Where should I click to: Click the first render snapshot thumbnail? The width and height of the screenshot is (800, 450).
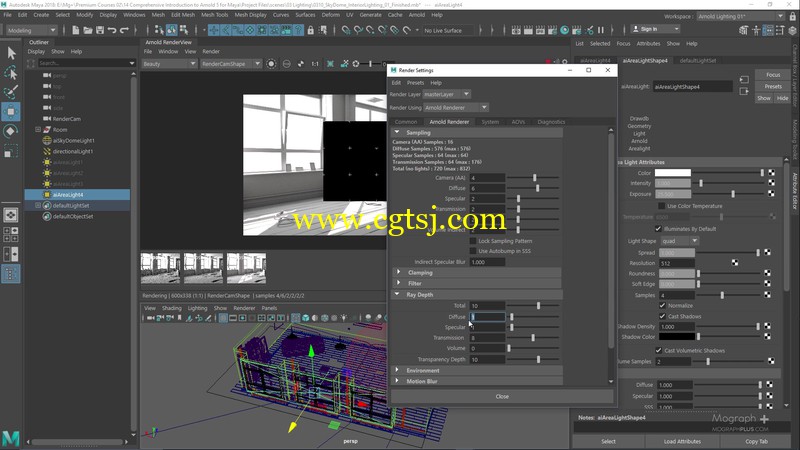(160, 268)
